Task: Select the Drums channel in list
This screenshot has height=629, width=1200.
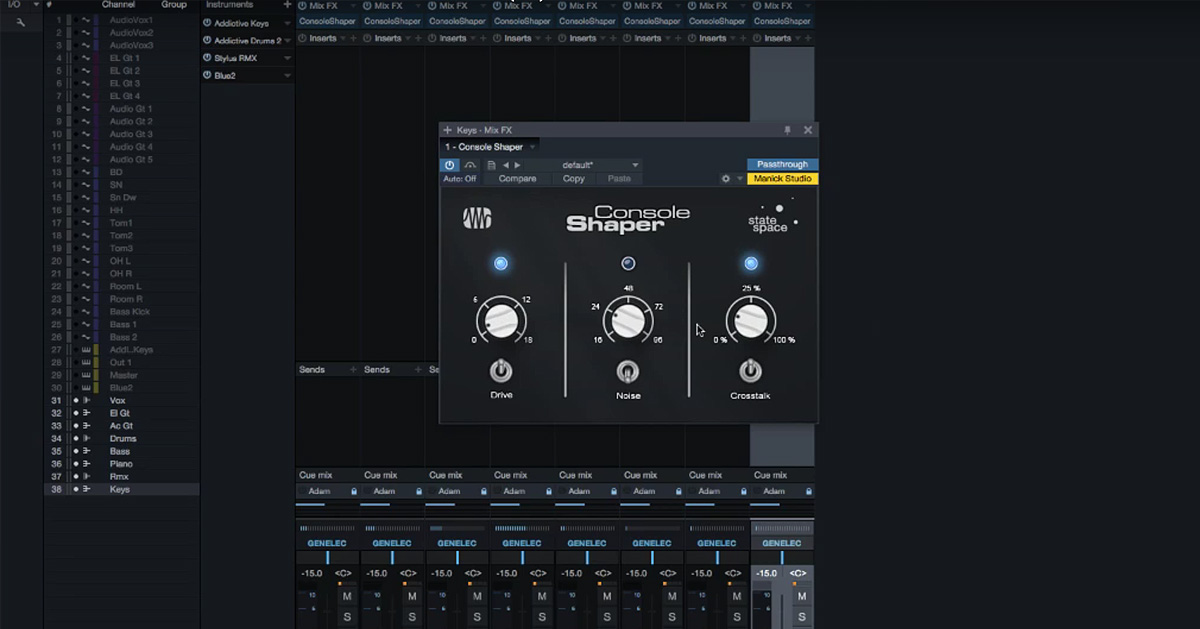Action: [x=123, y=439]
